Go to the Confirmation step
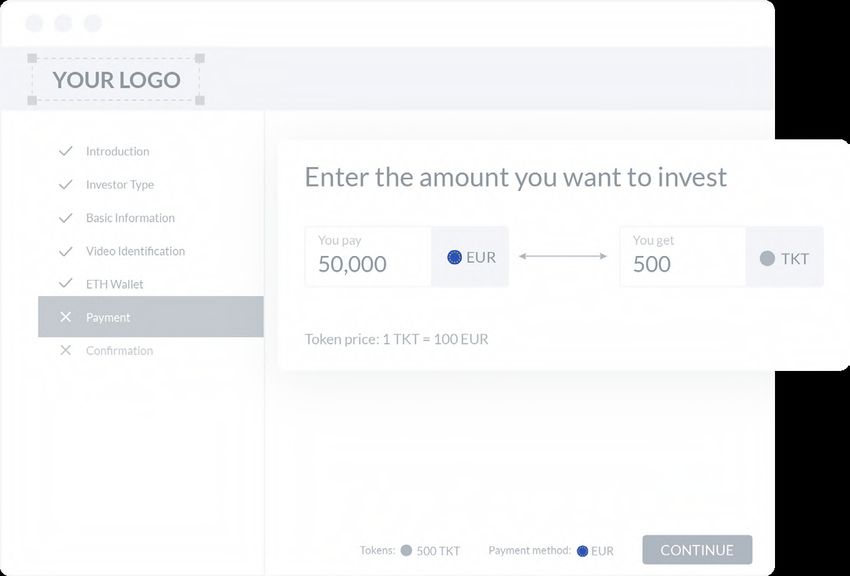 point(119,351)
